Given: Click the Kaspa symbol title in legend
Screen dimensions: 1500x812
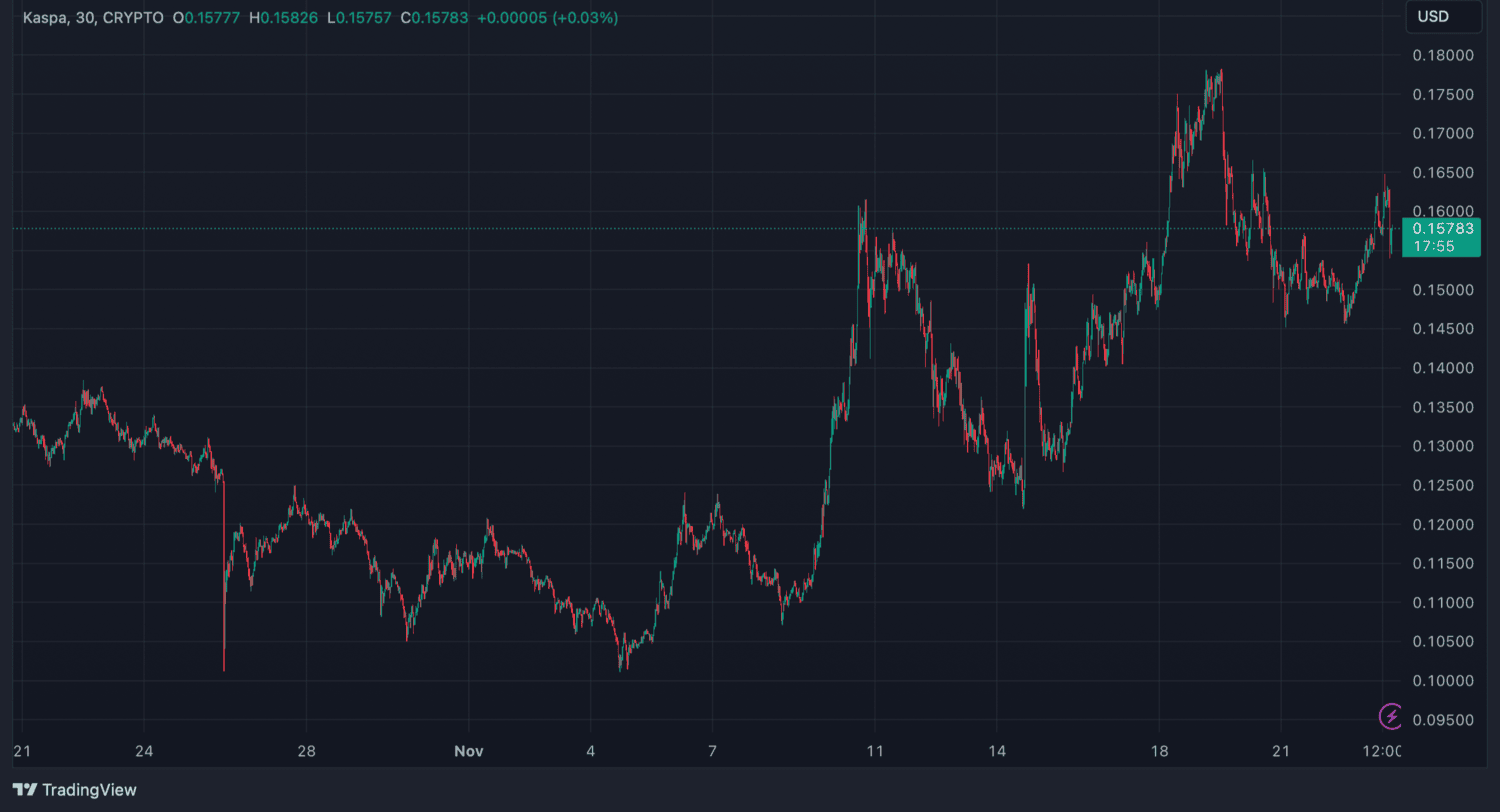Looking at the screenshot, I should [x=50, y=18].
